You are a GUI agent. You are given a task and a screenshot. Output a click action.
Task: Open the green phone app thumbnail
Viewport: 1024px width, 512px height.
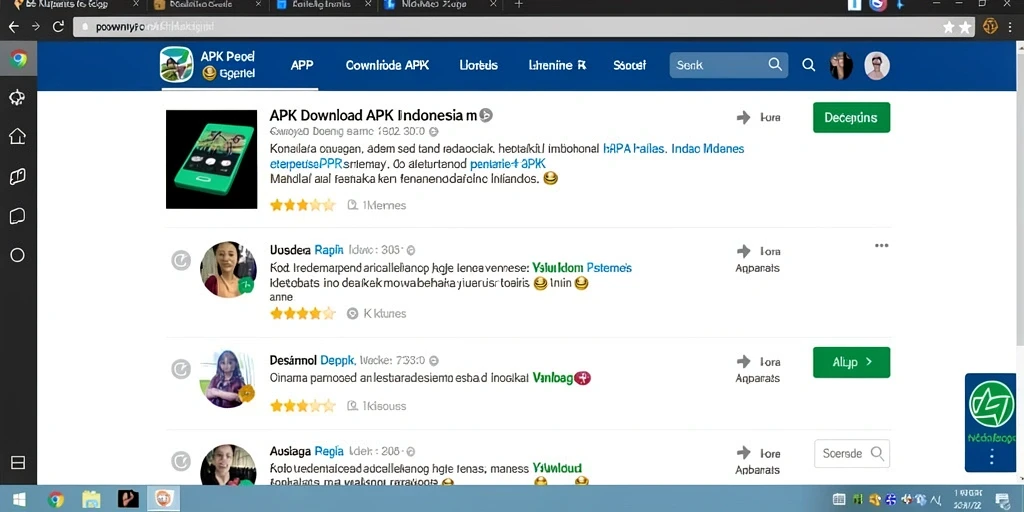tap(212, 159)
